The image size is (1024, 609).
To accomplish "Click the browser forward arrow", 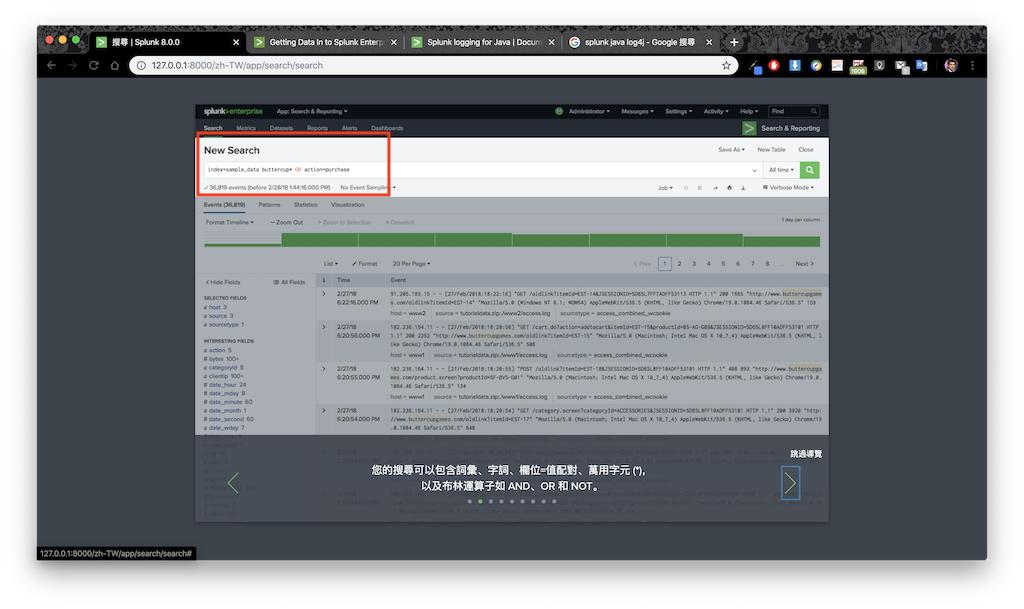I will click(72, 65).
